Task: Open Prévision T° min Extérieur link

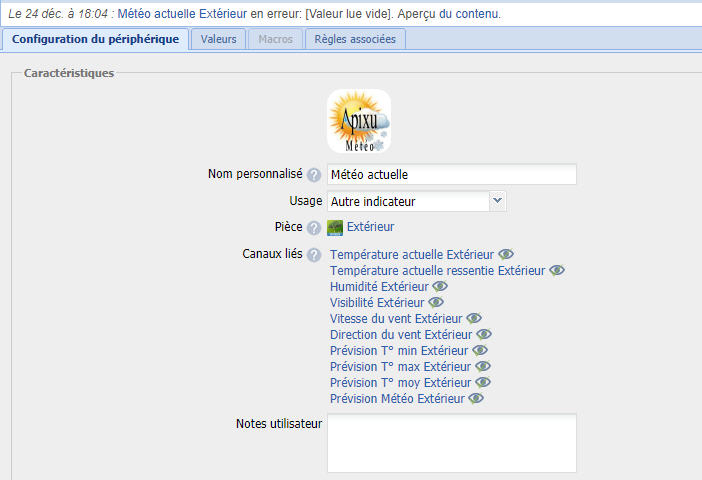Action: click(x=399, y=351)
